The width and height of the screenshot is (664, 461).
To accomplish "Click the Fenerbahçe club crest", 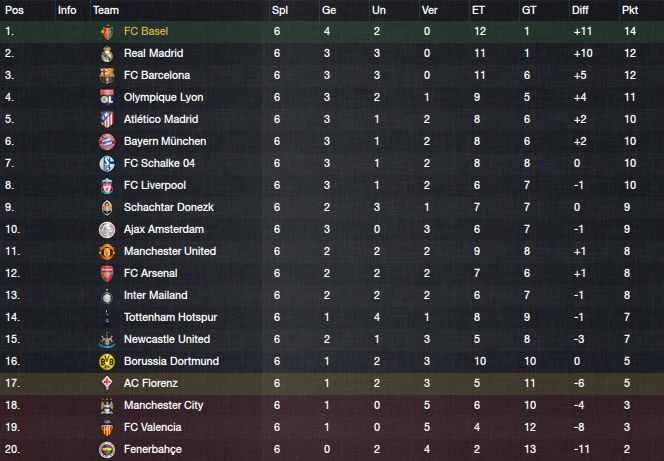I will click(x=107, y=450).
